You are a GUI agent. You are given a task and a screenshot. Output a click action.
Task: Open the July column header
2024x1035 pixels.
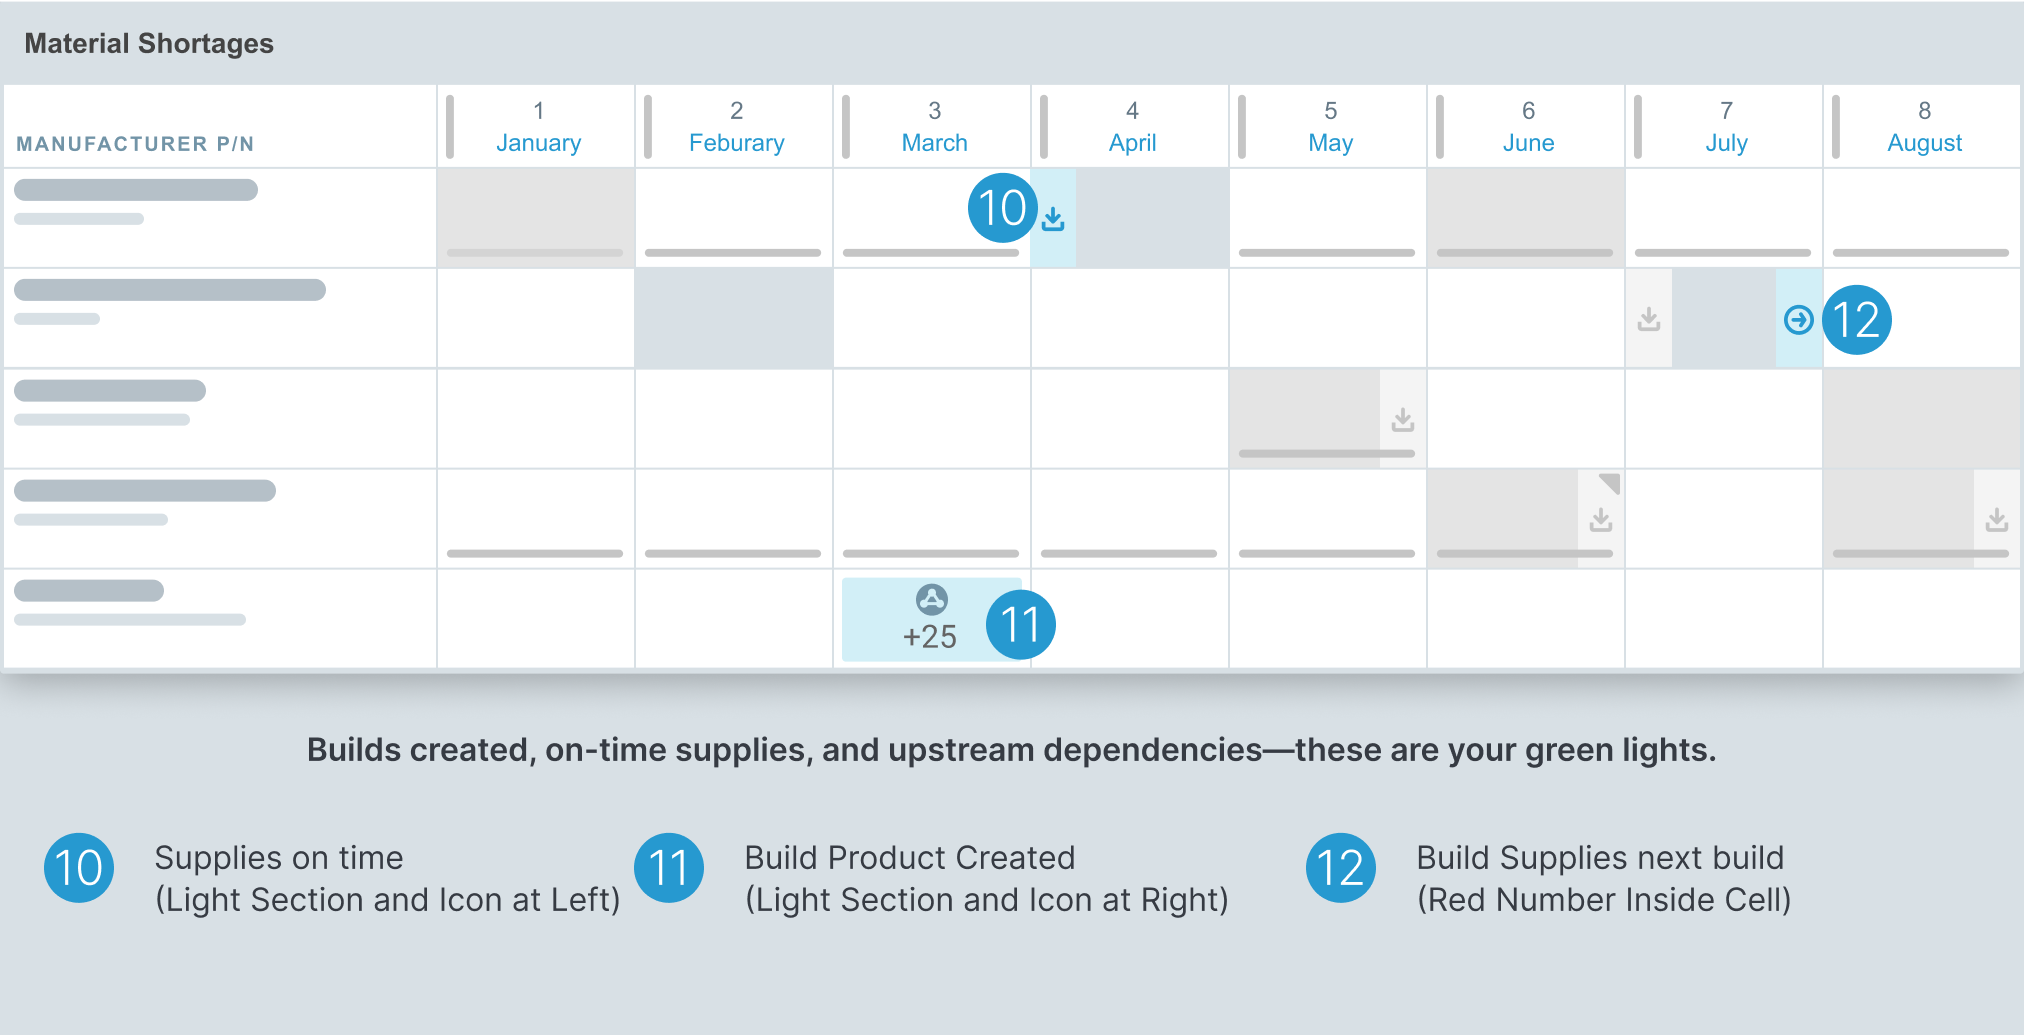pyautogui.click(x=1726, y=127)
